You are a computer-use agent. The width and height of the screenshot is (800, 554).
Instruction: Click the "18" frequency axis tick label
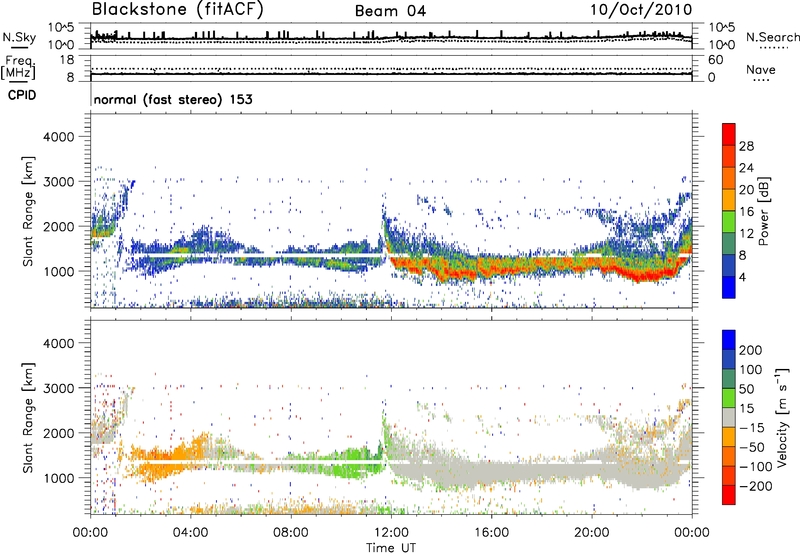point(66,60)
